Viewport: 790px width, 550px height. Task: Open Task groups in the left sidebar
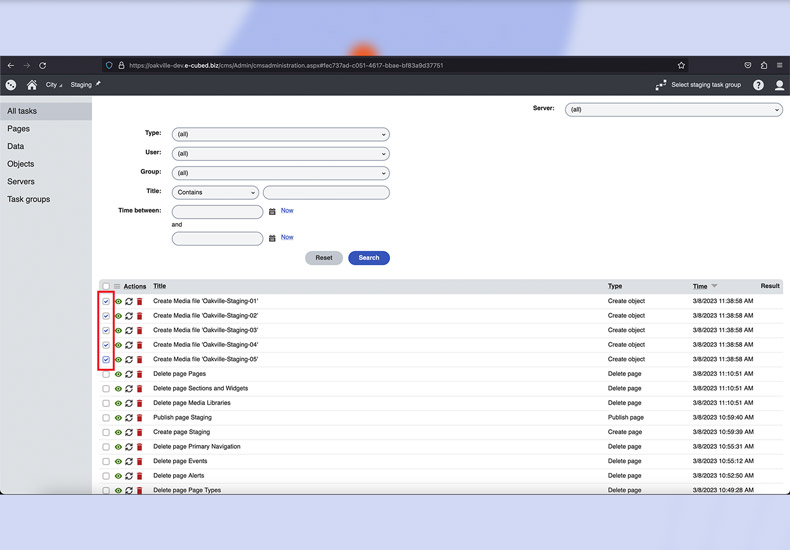coord(29,199)
